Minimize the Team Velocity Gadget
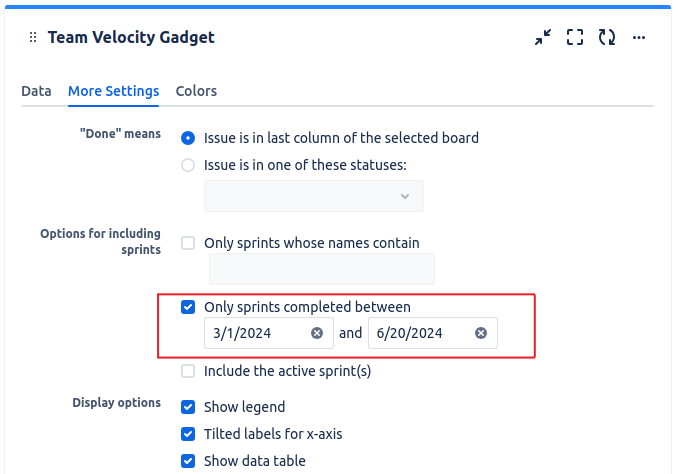This screenshot has height=474, width=682. (x=543, y=37)
